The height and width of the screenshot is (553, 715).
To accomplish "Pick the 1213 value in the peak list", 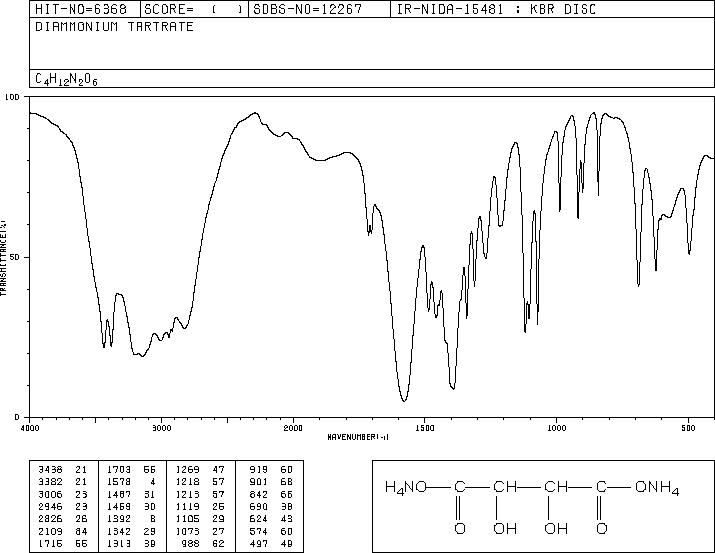I will click(x=187, y=494).
